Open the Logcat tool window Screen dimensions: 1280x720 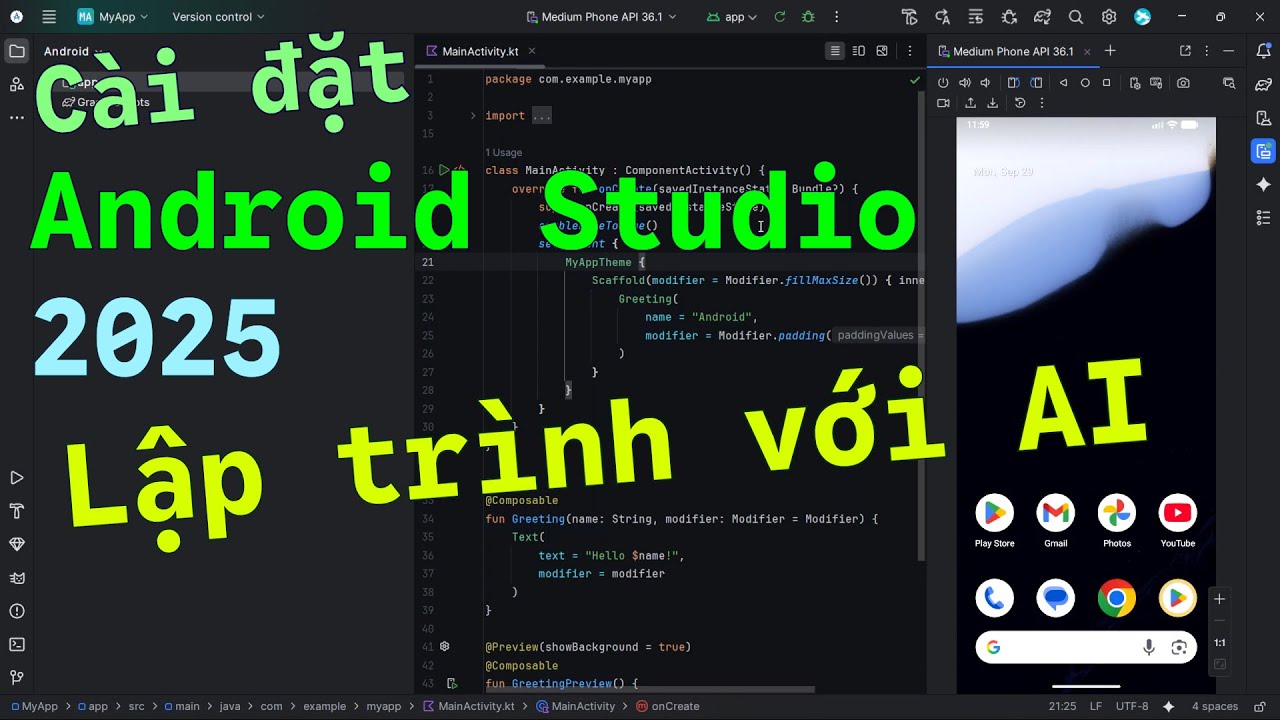(x=17, y=577)
